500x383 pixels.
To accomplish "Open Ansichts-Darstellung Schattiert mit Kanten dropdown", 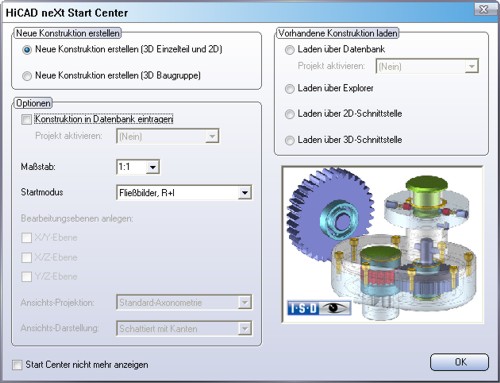I will pos(184,329).
